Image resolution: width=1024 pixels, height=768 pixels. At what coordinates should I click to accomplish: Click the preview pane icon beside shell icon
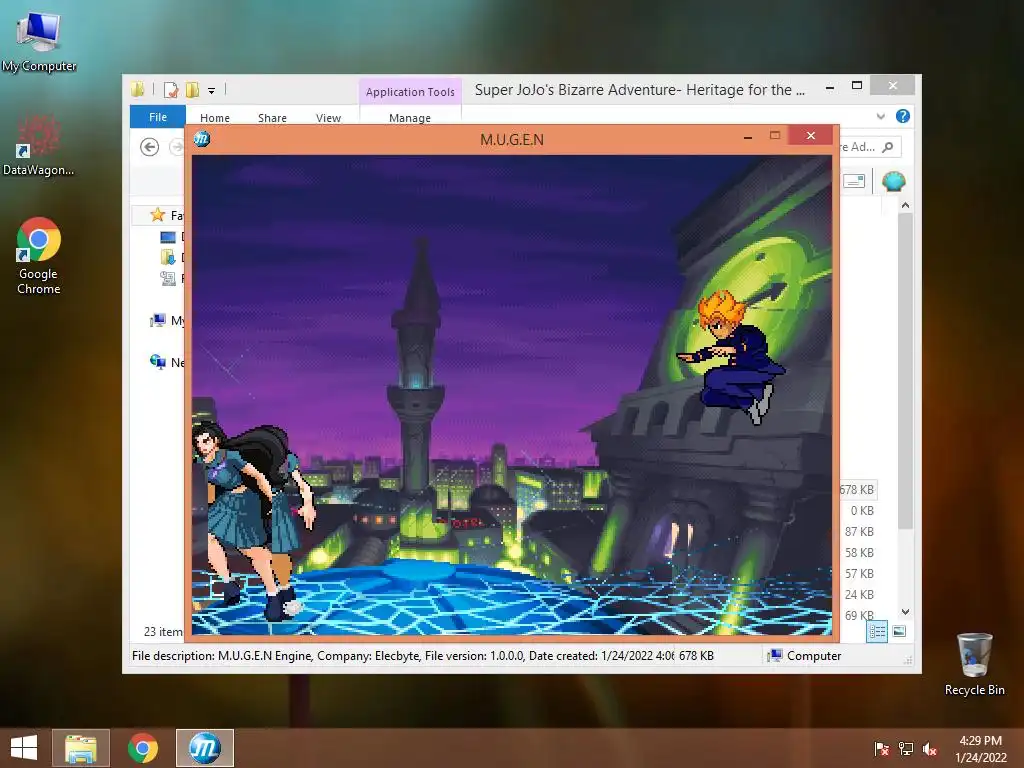click(x=854, y=181)
